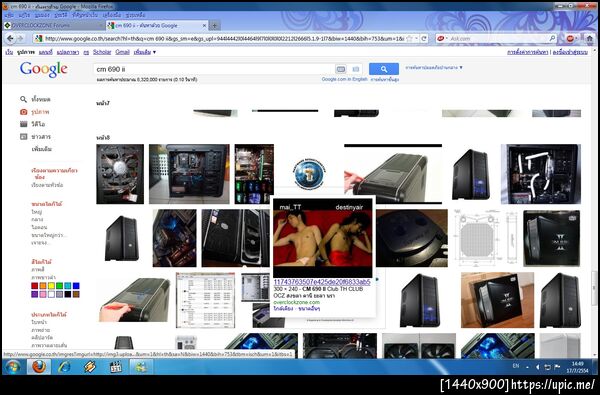Open Scholar in Google top navigation

102,52
